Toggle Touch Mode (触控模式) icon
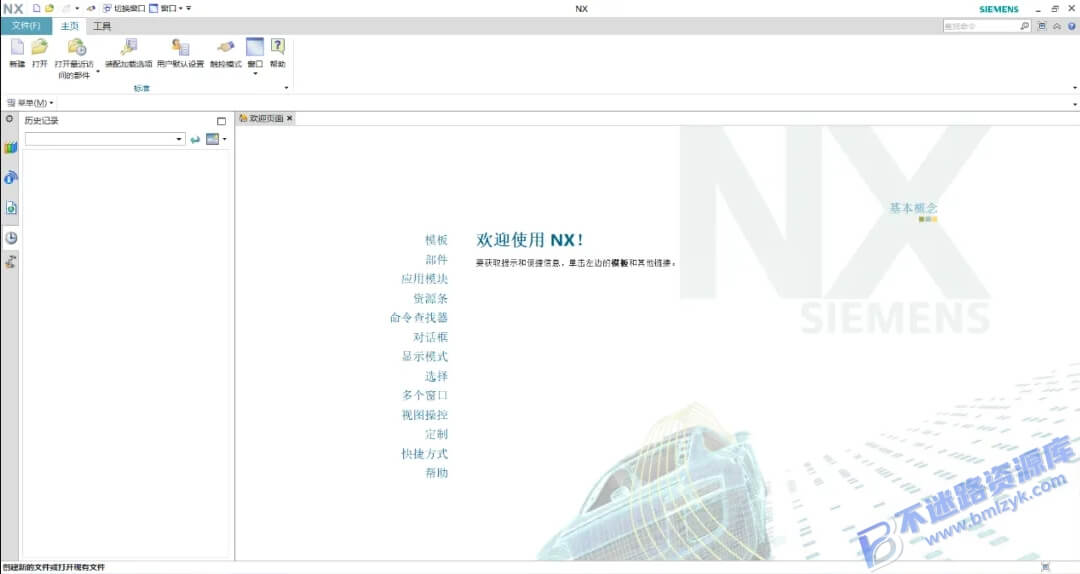Screen dimensions: 1080x574 coord(225,48)
